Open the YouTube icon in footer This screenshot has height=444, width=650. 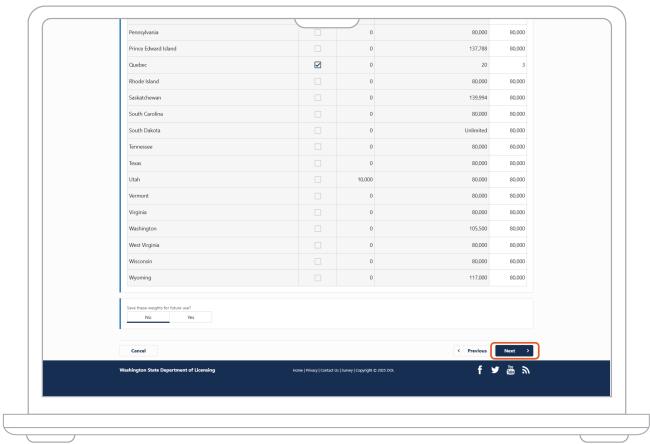pos(511,370)
